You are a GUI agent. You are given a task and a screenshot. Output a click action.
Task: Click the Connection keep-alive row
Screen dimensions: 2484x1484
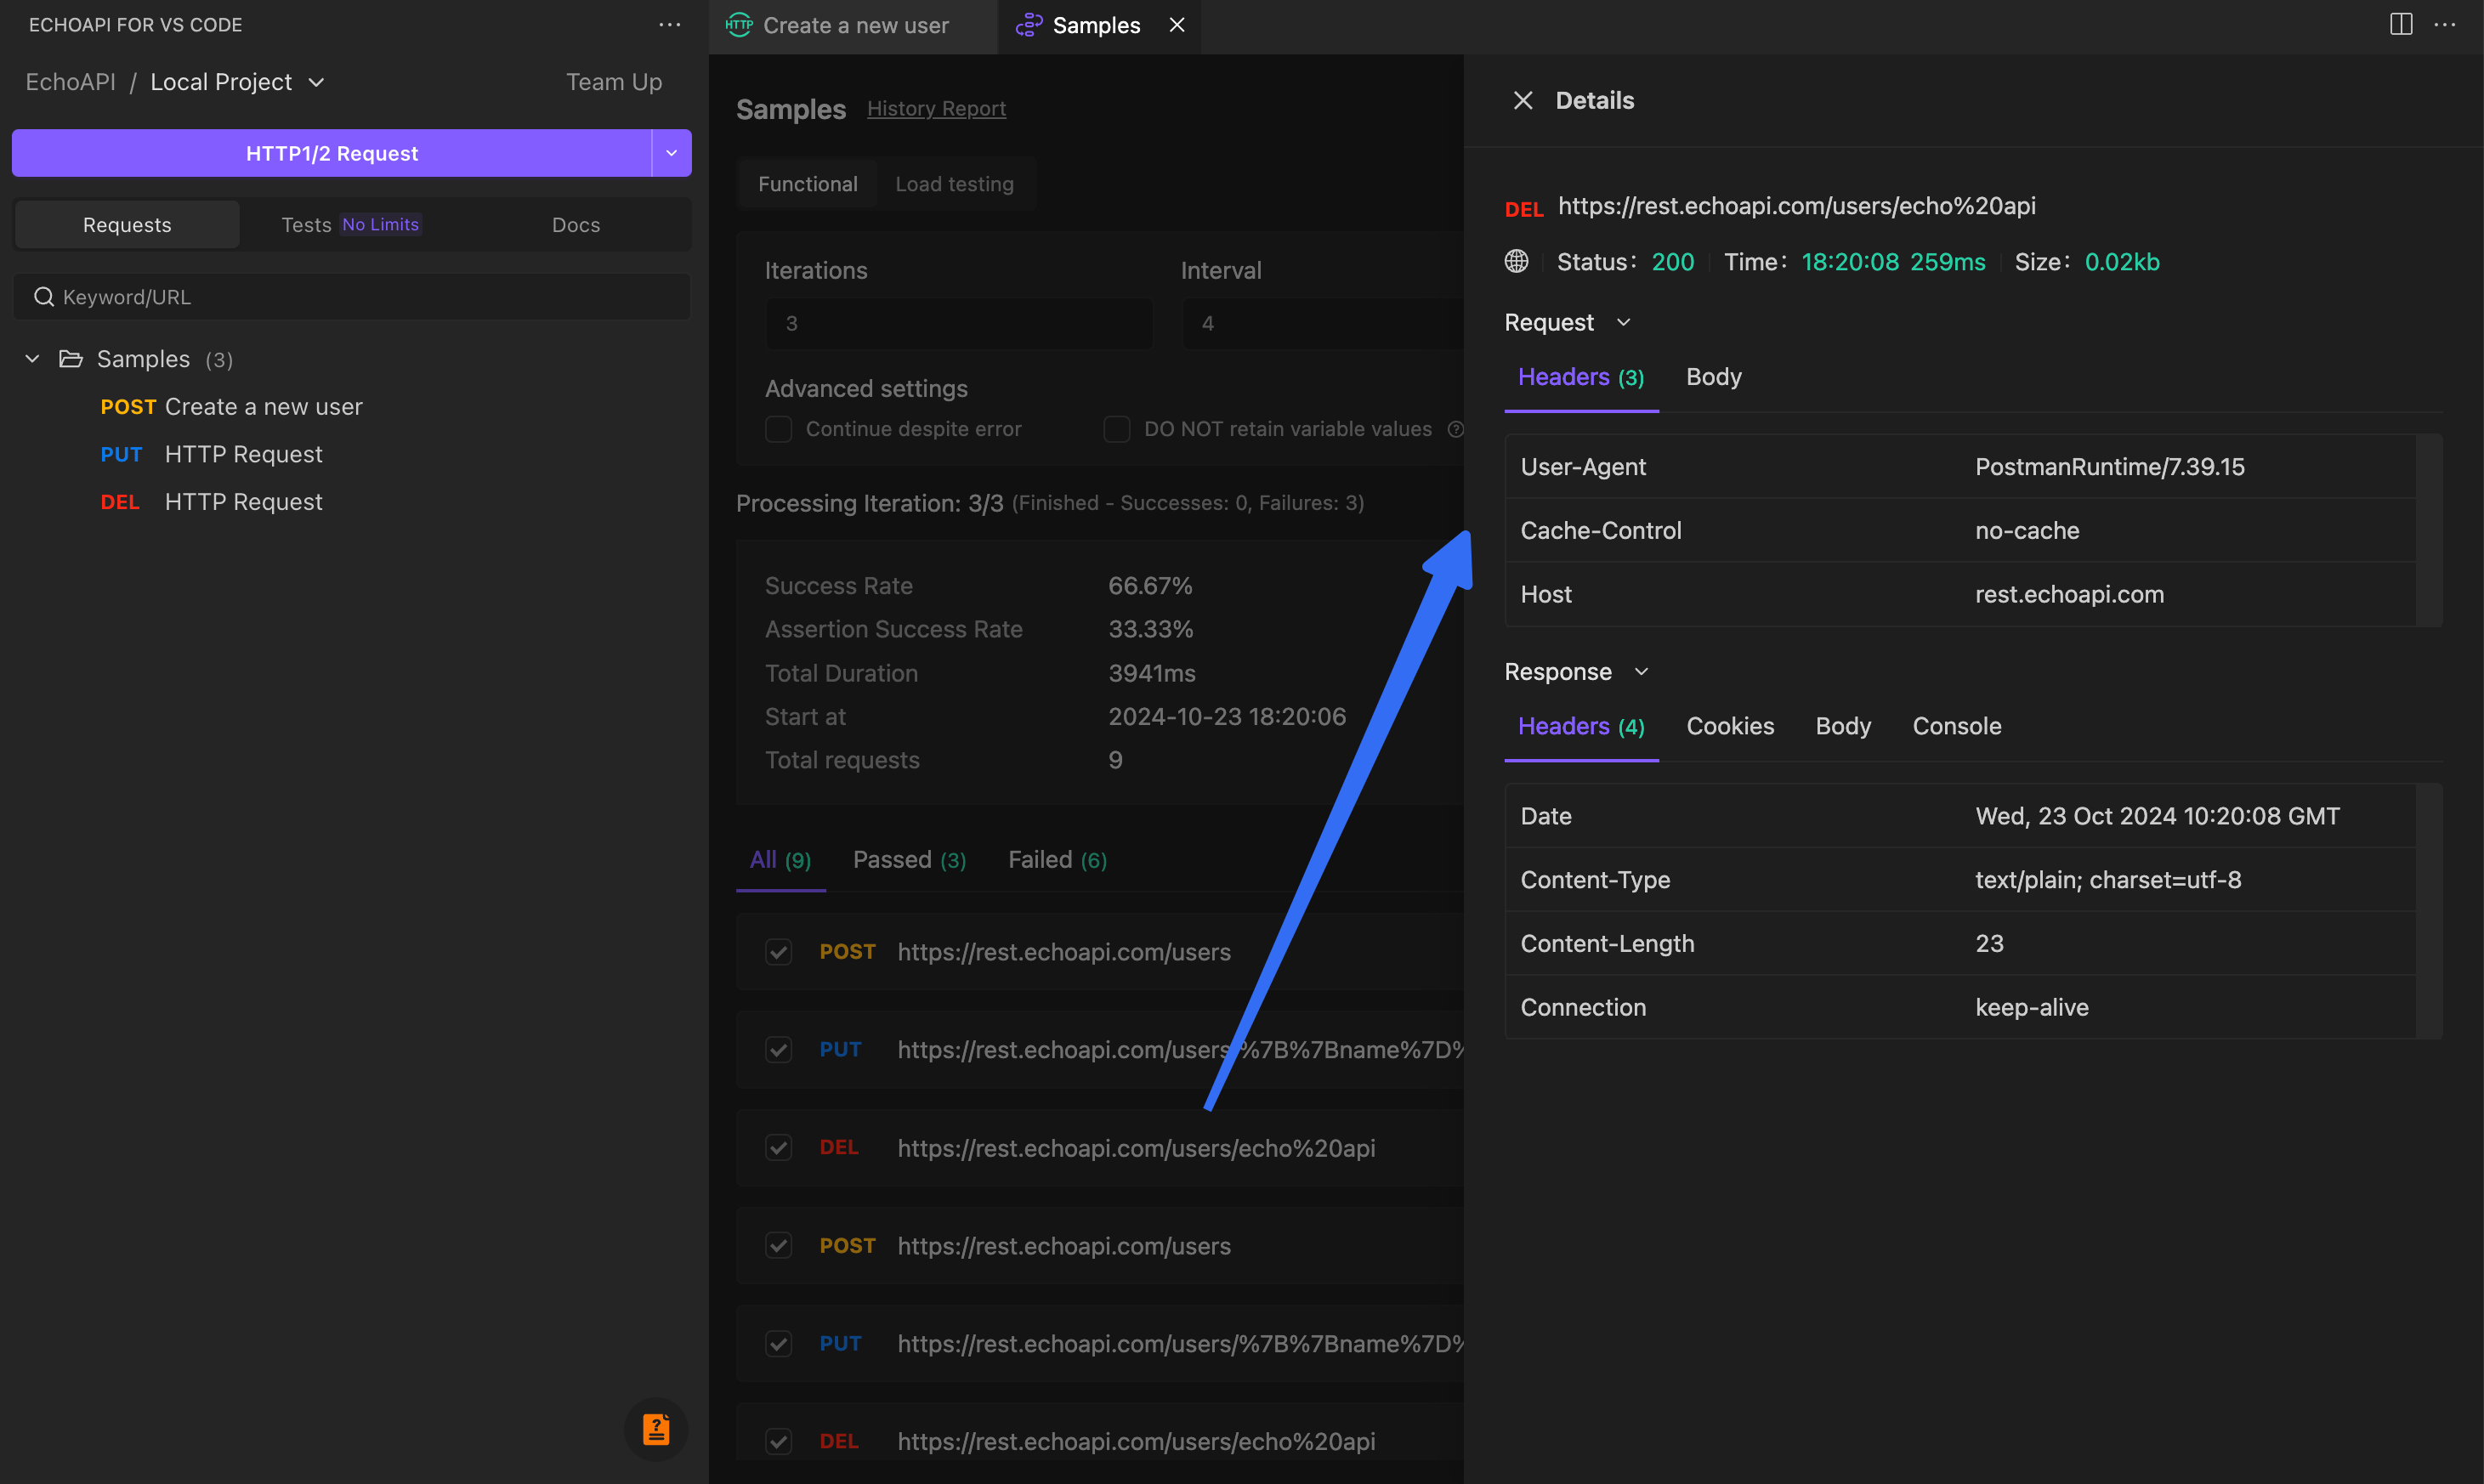1960,1007
